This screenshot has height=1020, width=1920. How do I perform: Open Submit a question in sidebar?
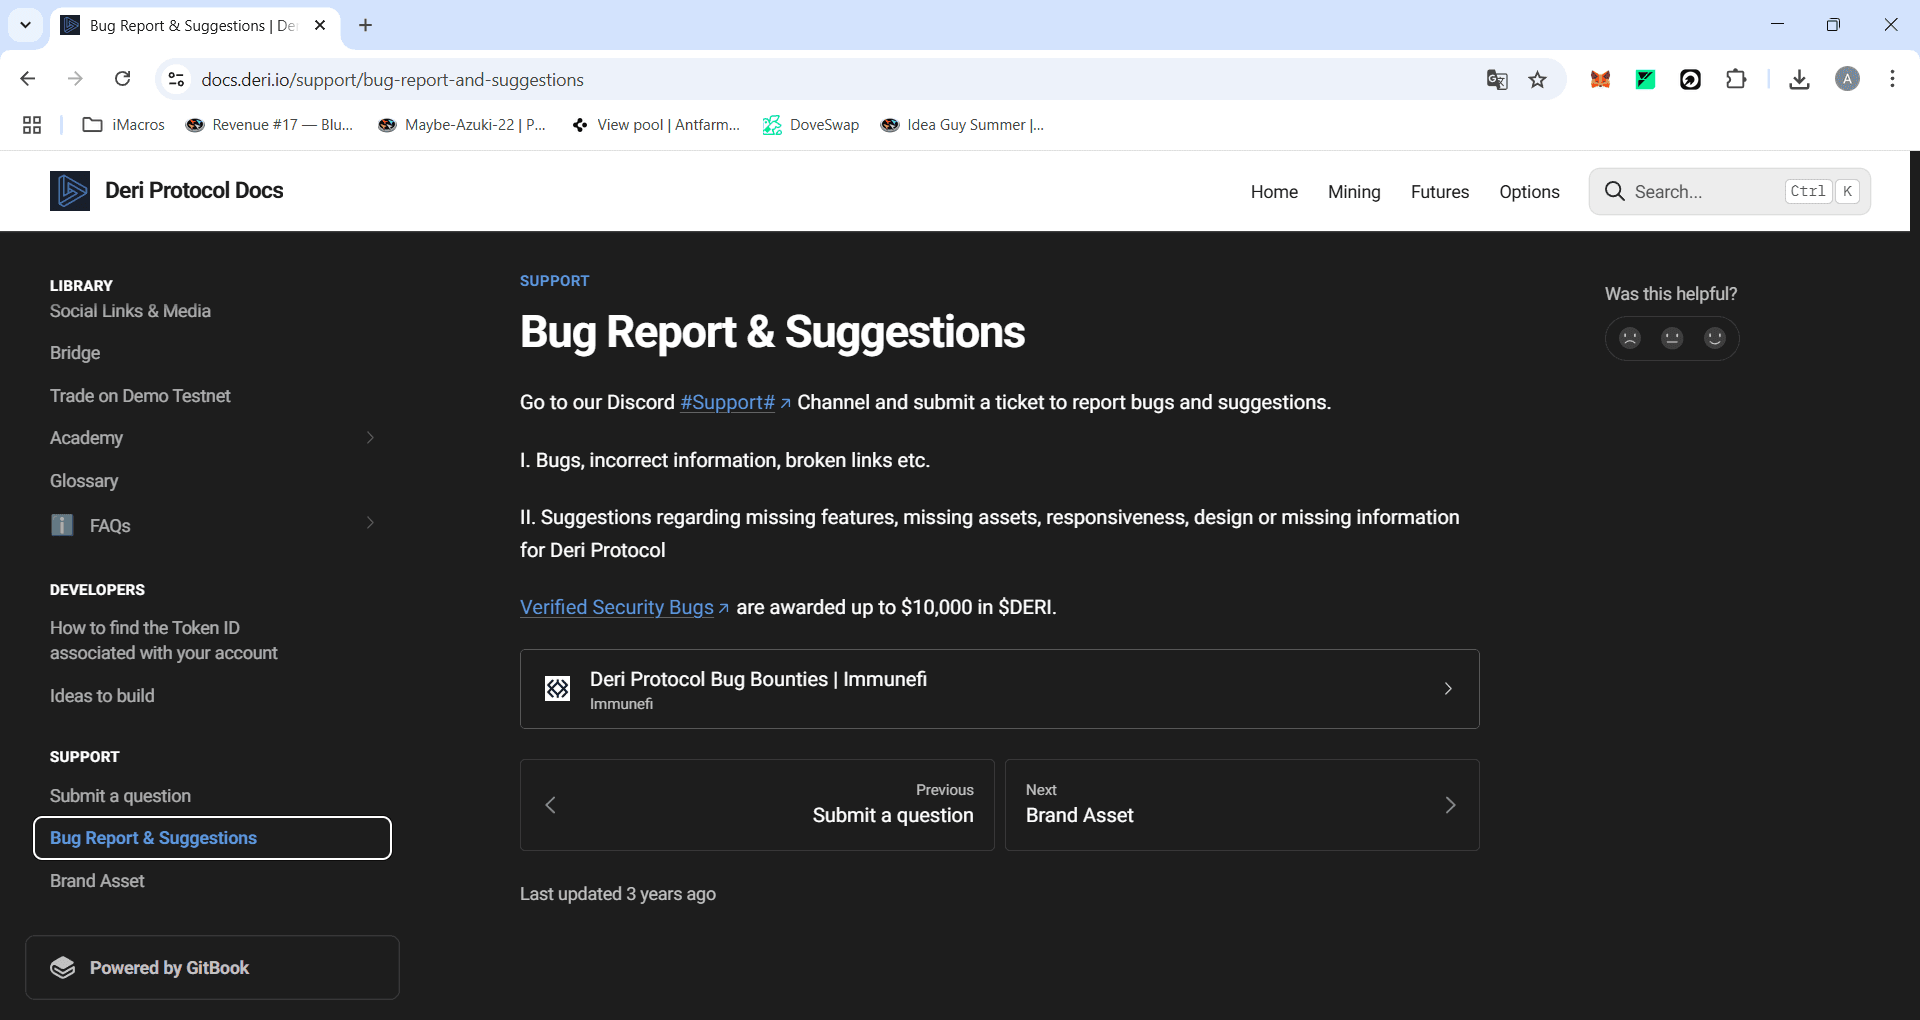coord(120,796)
